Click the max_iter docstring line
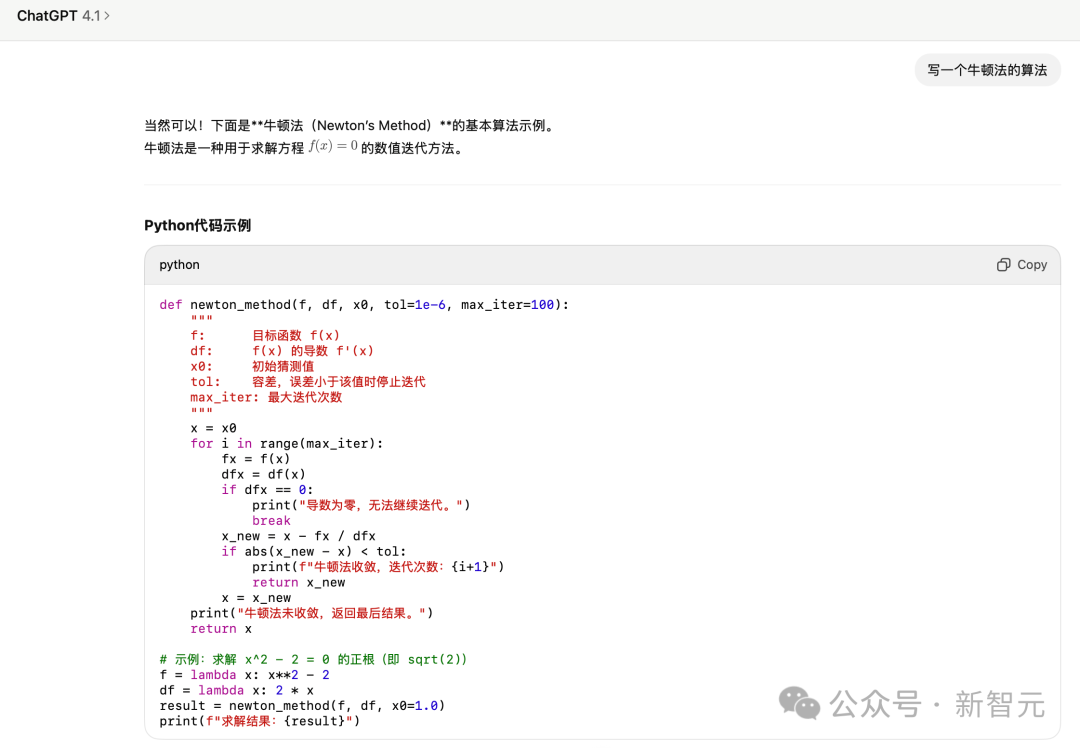Image resolution: width=1080 pixels, height=748 pixels. [266, 397]
